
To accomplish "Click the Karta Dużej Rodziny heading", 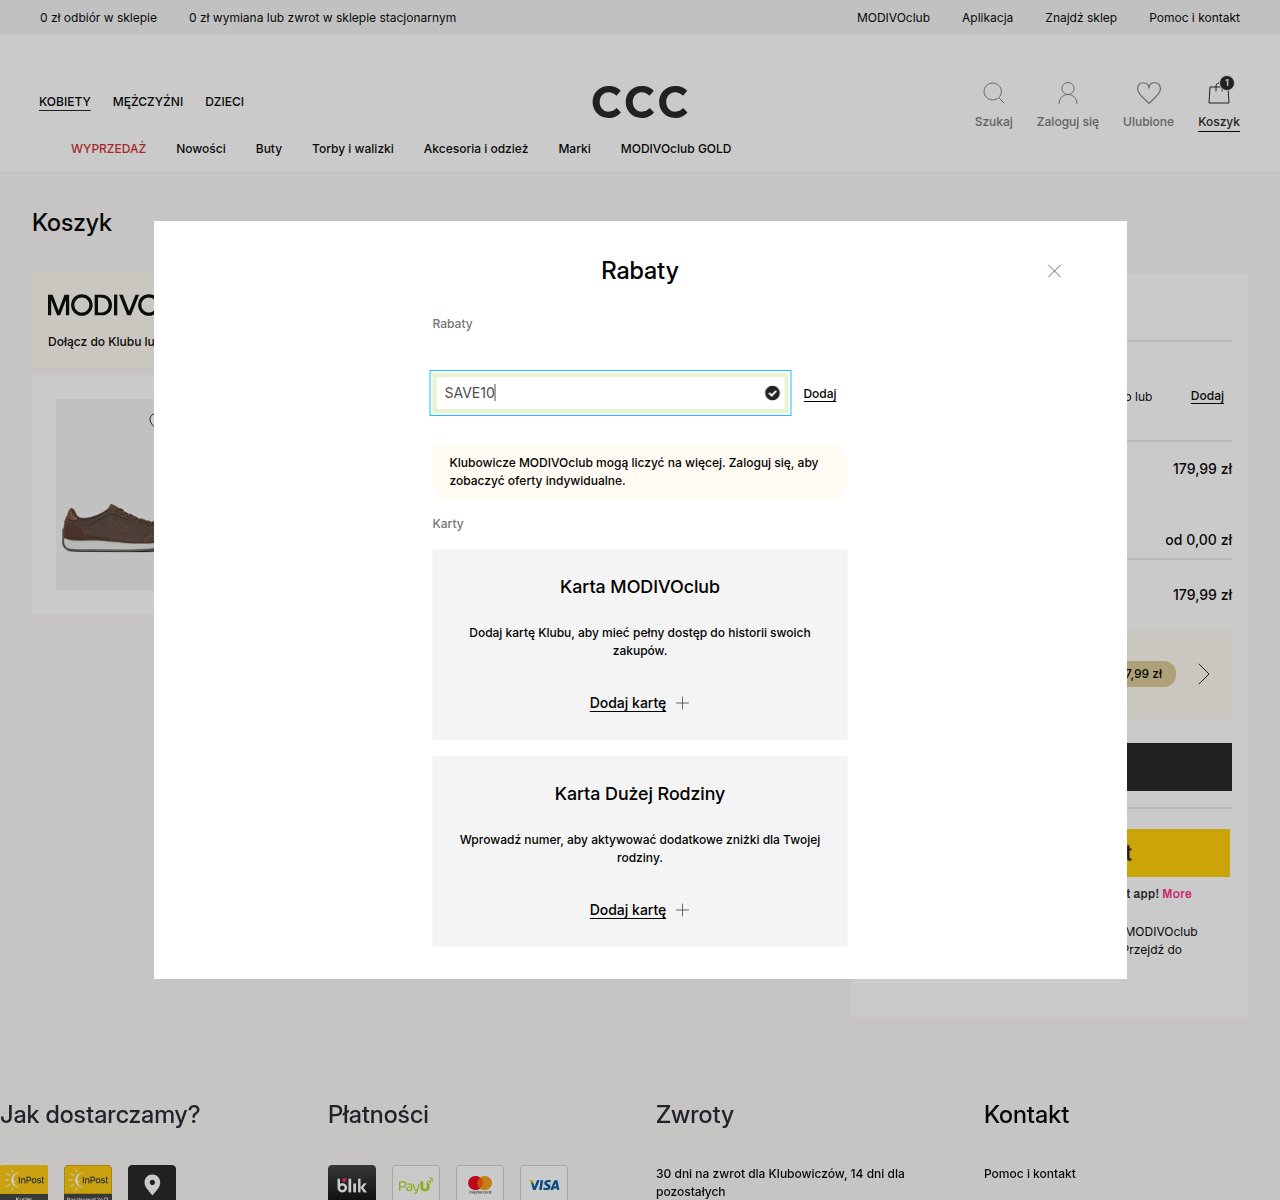I will coord(640,794).
